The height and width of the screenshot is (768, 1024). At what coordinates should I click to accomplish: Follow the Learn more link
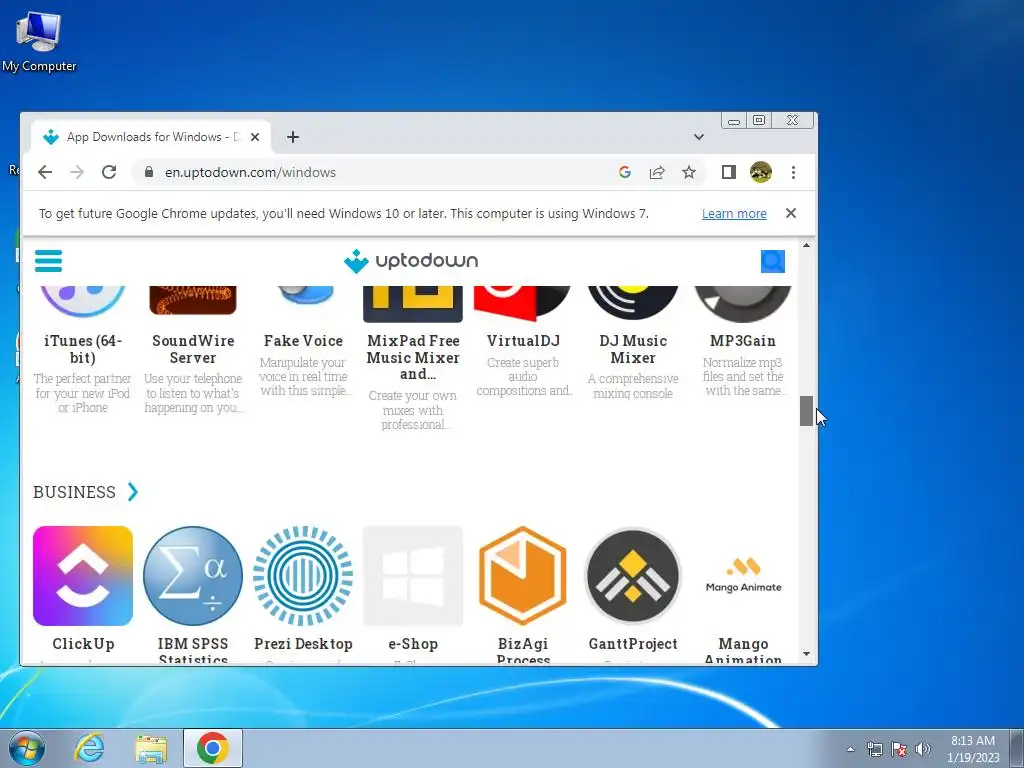pyautogui.click(x=734, y=214)
